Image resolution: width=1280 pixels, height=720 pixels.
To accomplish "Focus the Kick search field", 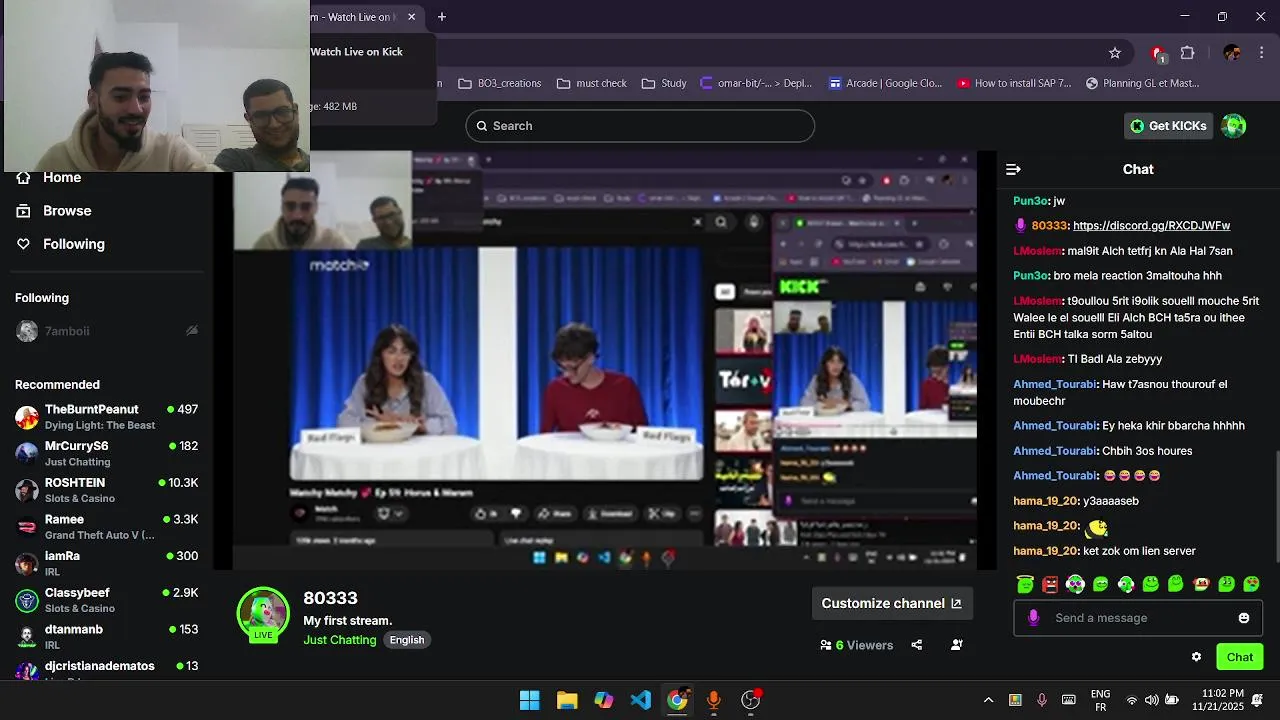I will pyautogui.click(x=640, y=126).
